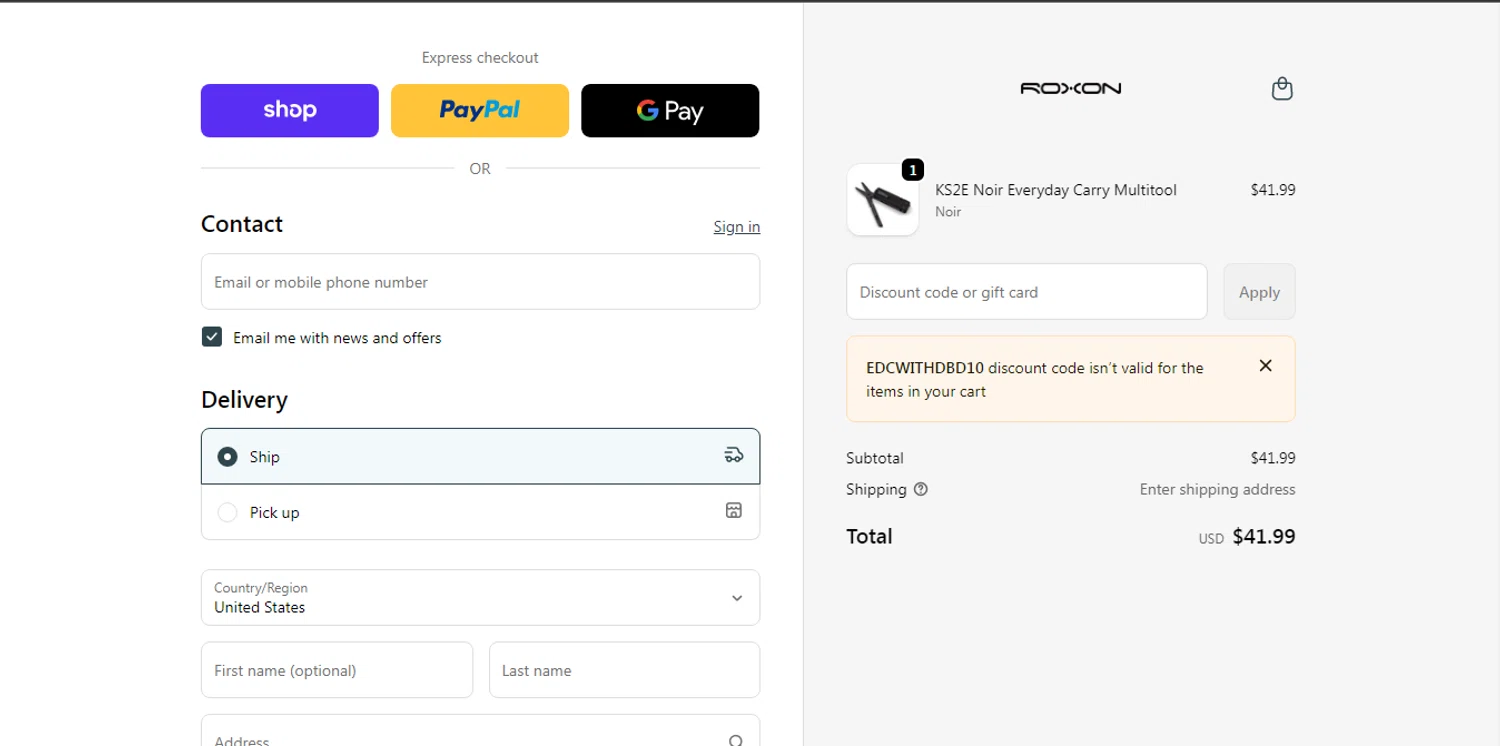
Task: Open the shopping bag cart icon
Action: tap(1282, 89)
